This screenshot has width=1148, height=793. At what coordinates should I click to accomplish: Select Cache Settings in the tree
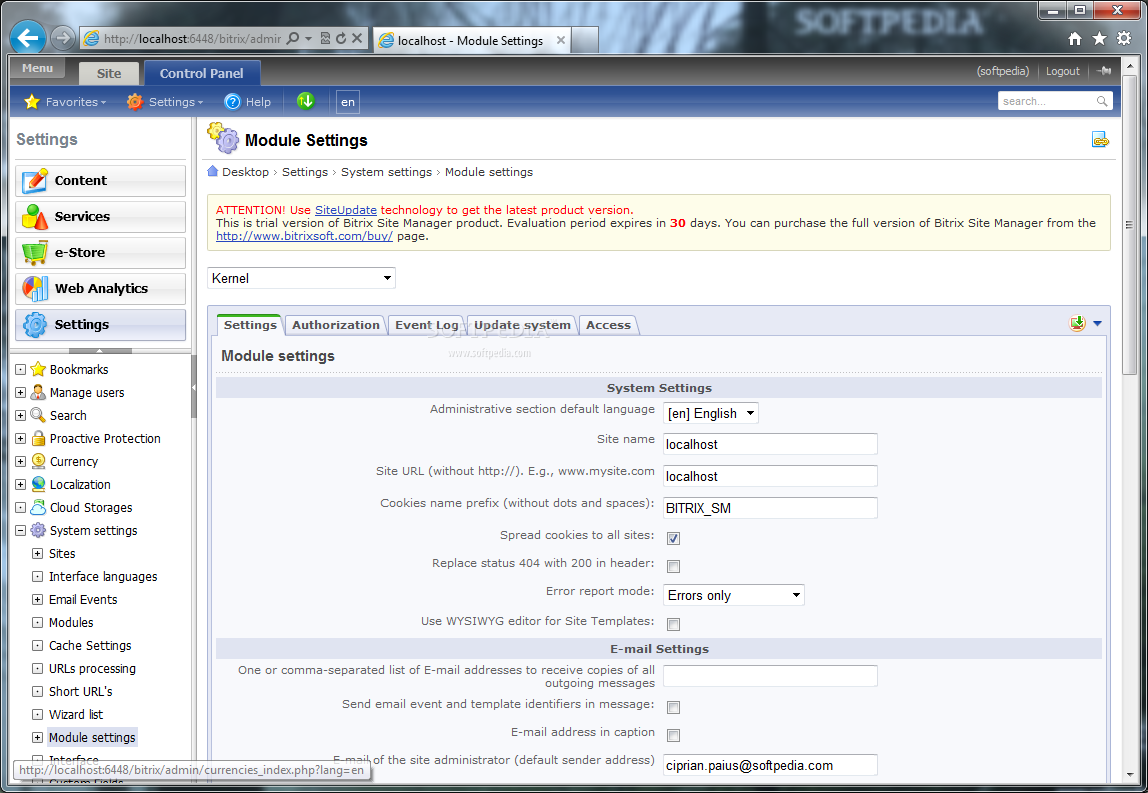point(90,645)
